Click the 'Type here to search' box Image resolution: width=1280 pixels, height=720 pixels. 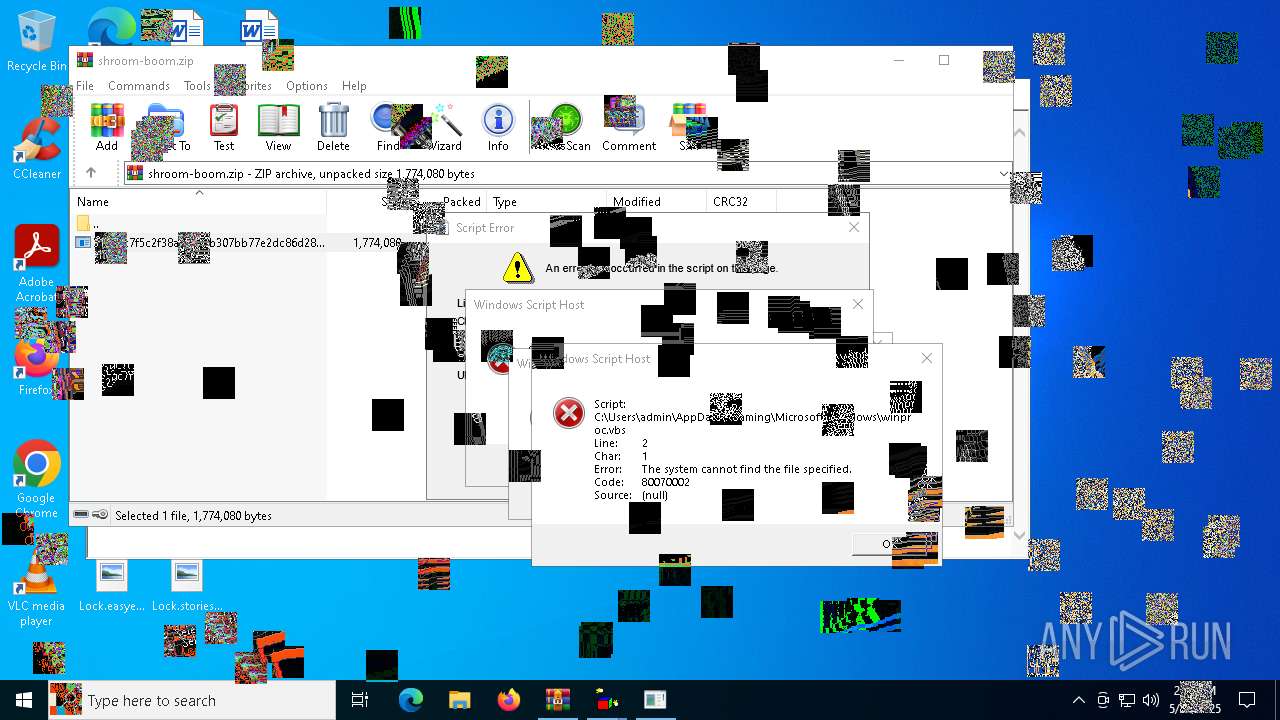[x=192, y=700]
